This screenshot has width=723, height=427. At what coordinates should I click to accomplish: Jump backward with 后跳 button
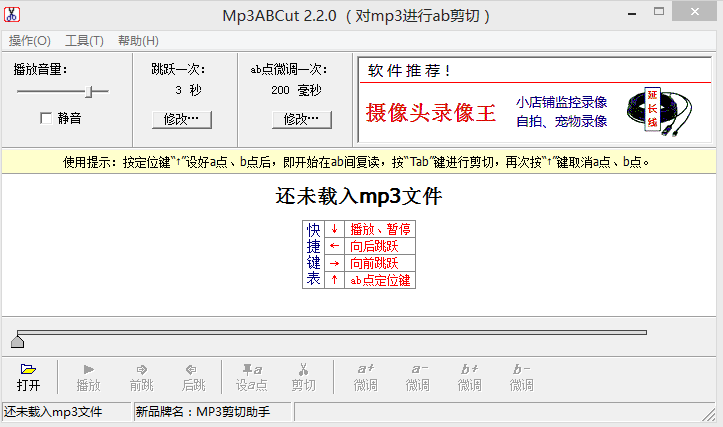[x=193, y=377]
